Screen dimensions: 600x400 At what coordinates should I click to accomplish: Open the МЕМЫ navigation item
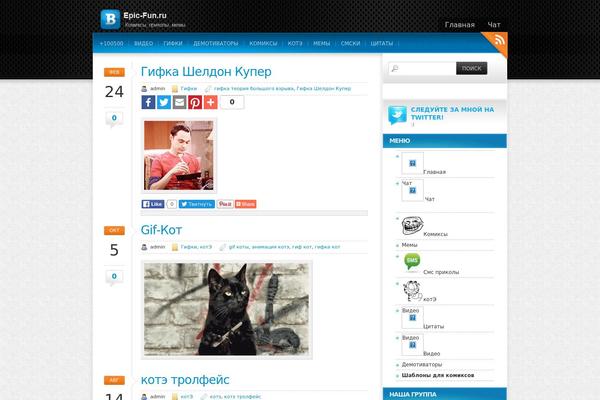click(321, 44)
